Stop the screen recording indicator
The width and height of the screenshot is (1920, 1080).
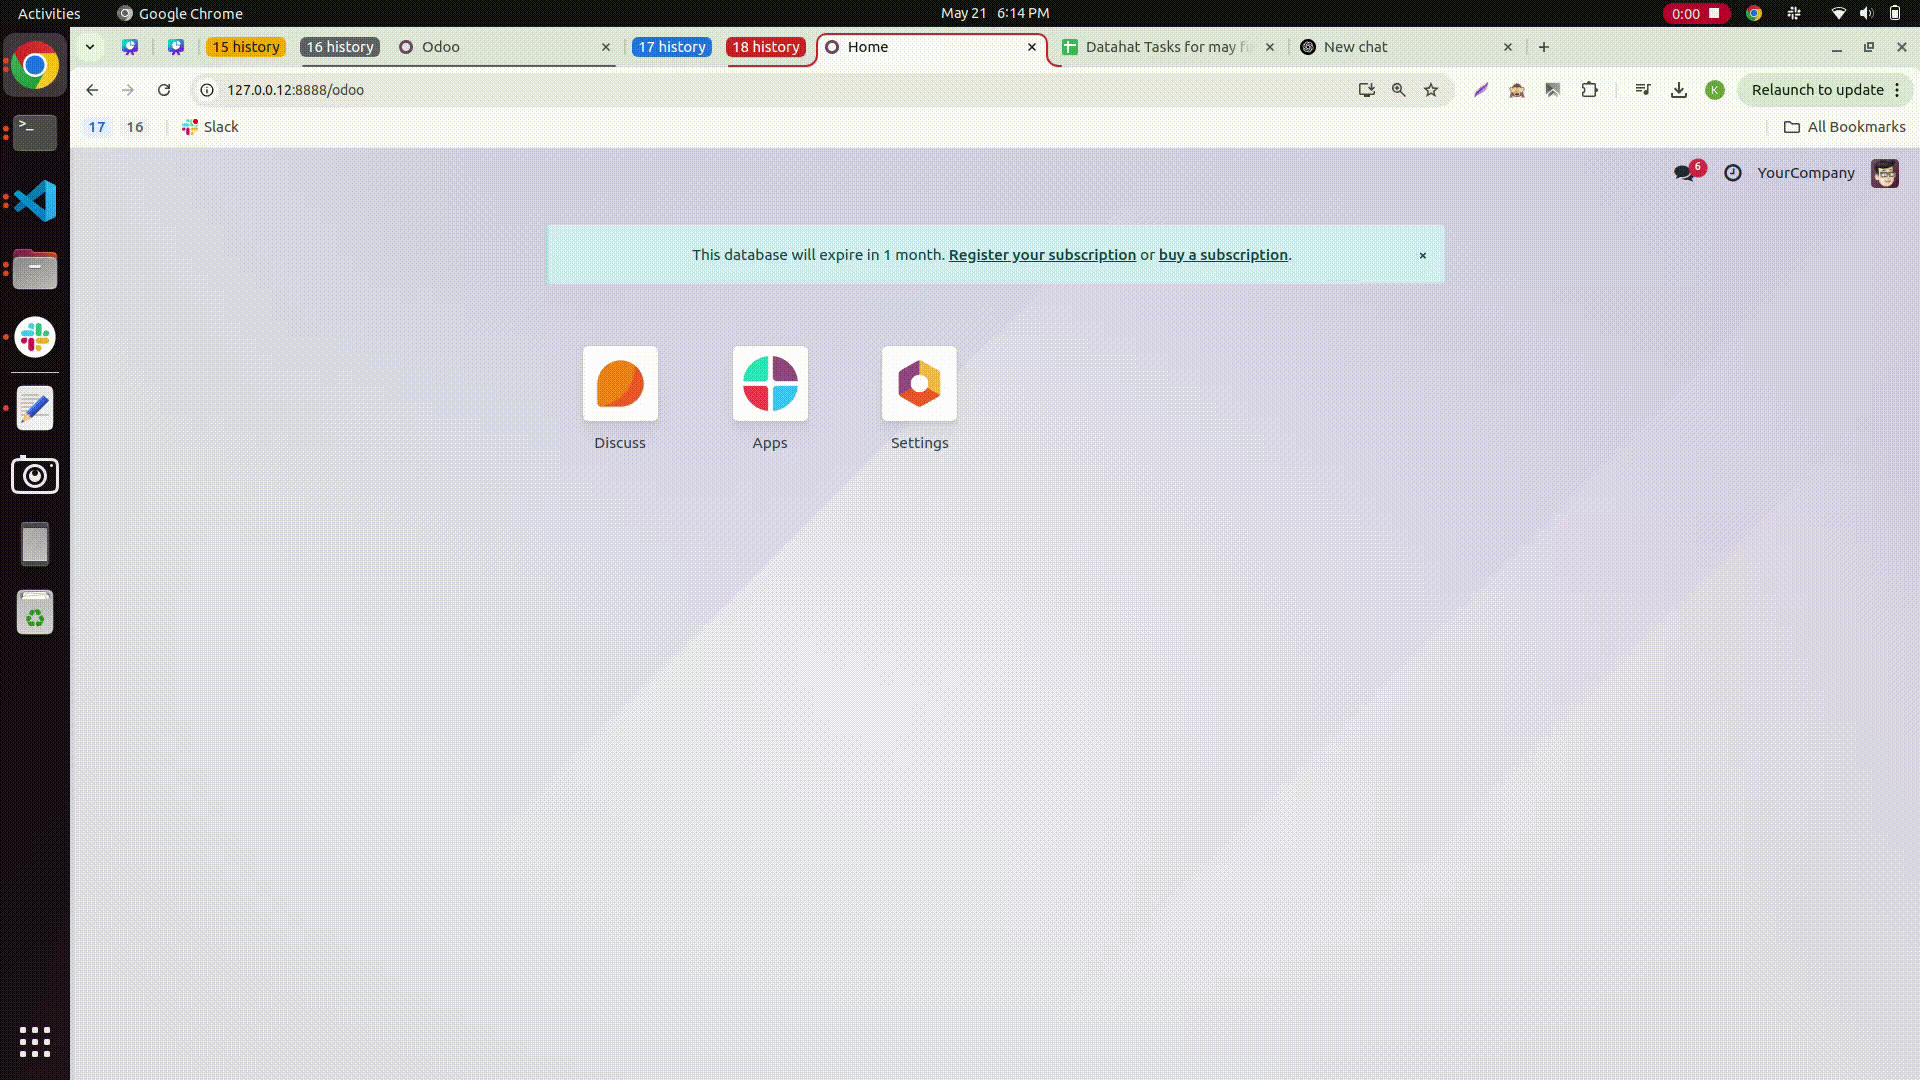[1697, 13]
